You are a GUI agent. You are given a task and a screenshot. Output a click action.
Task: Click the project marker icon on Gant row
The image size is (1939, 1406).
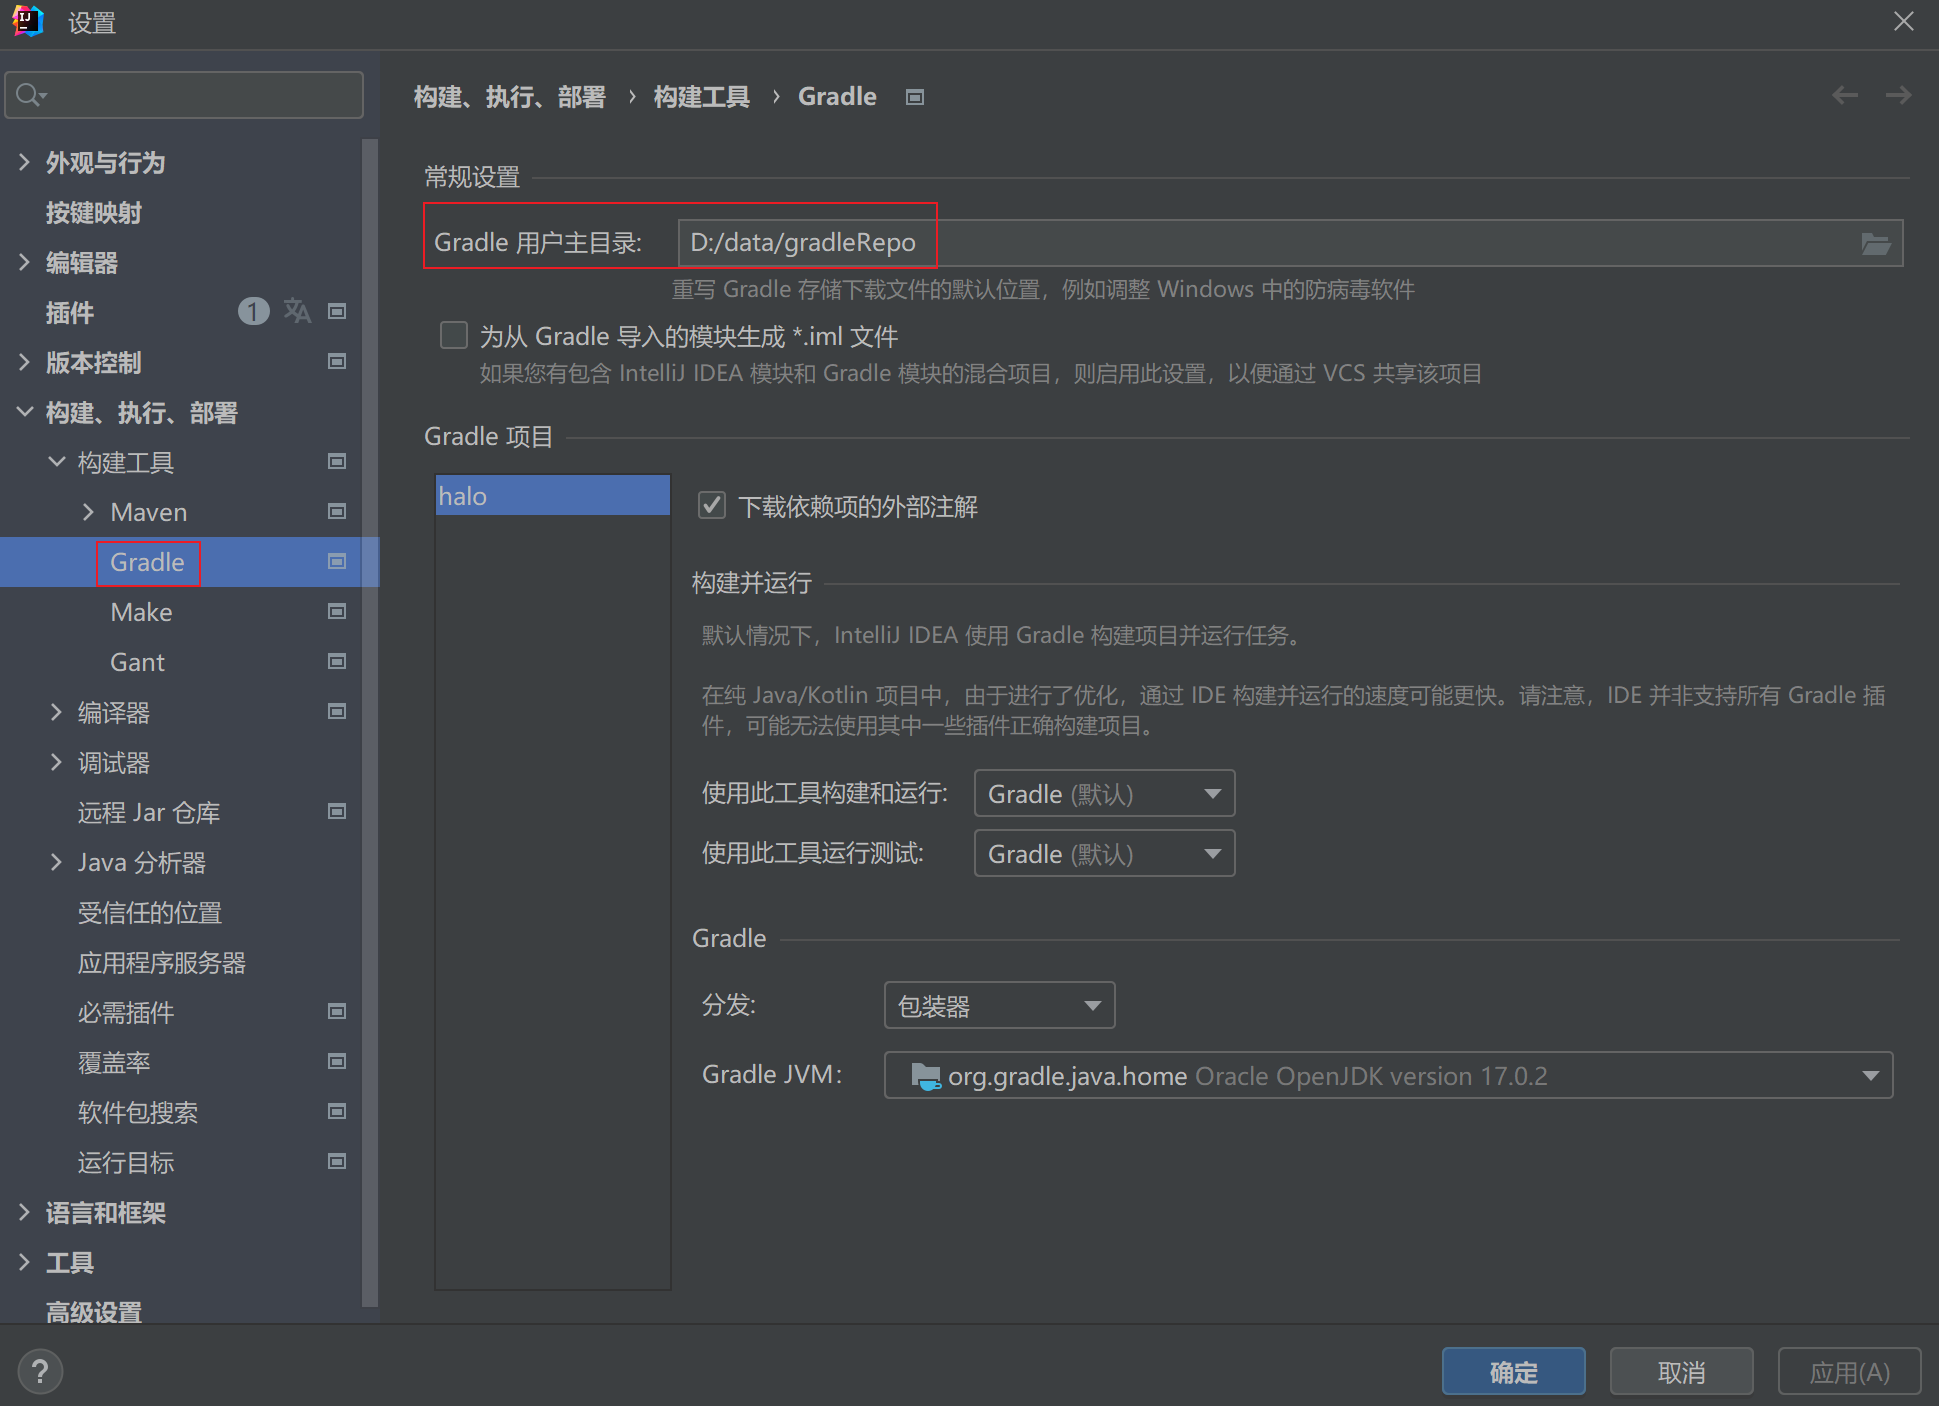(x=337, y=661)
